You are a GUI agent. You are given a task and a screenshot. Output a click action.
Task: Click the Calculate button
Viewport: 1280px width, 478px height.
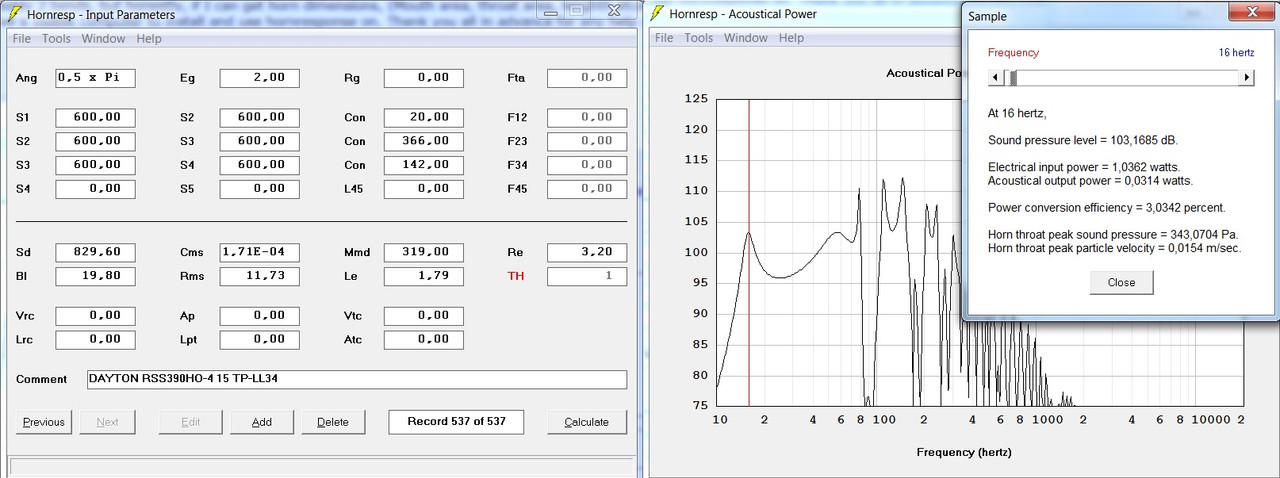[586, 422]
